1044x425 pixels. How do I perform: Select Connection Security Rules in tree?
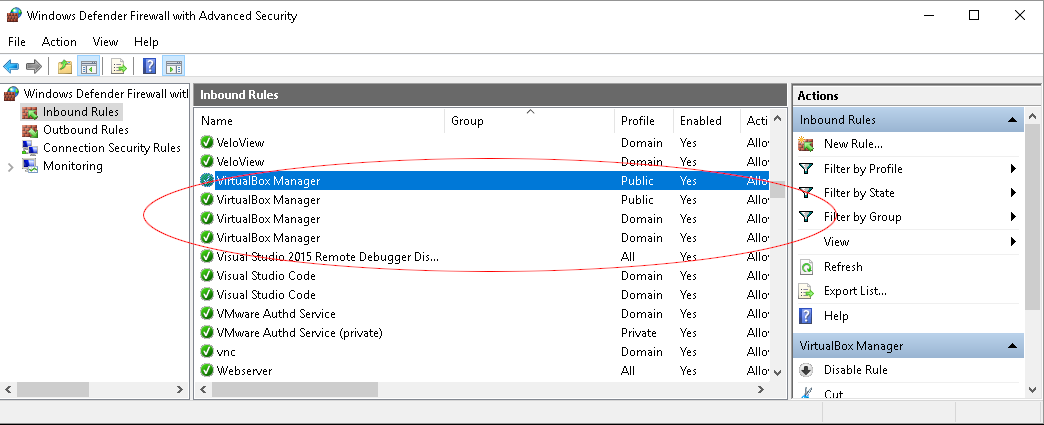click(112, 148)
